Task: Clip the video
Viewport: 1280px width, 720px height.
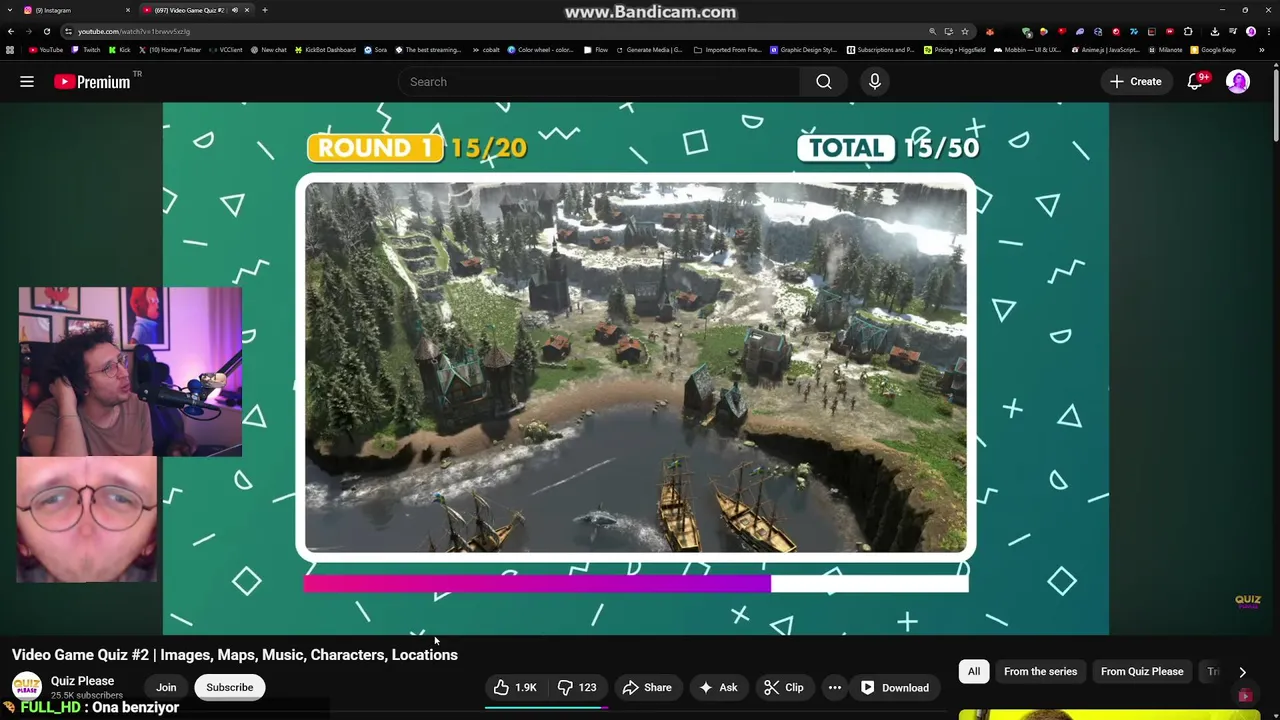Action: (783, 687)
